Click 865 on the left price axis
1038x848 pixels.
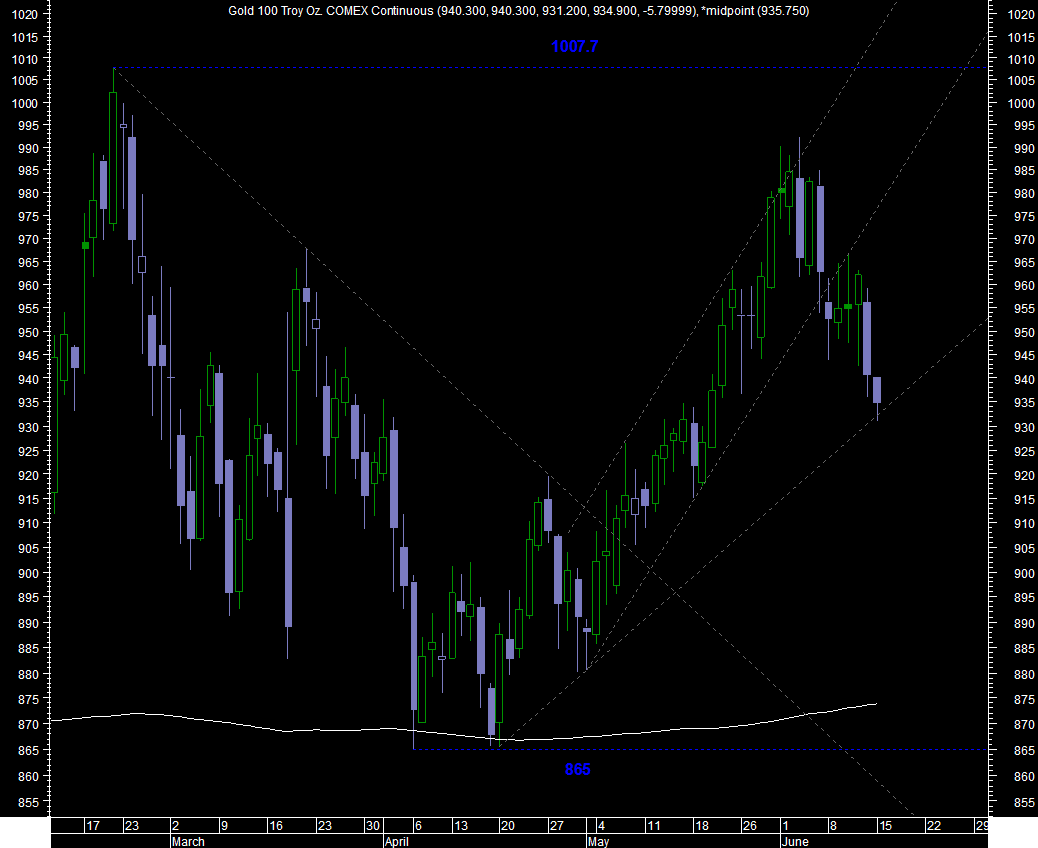pyautogui.click(x=28, y=751)
